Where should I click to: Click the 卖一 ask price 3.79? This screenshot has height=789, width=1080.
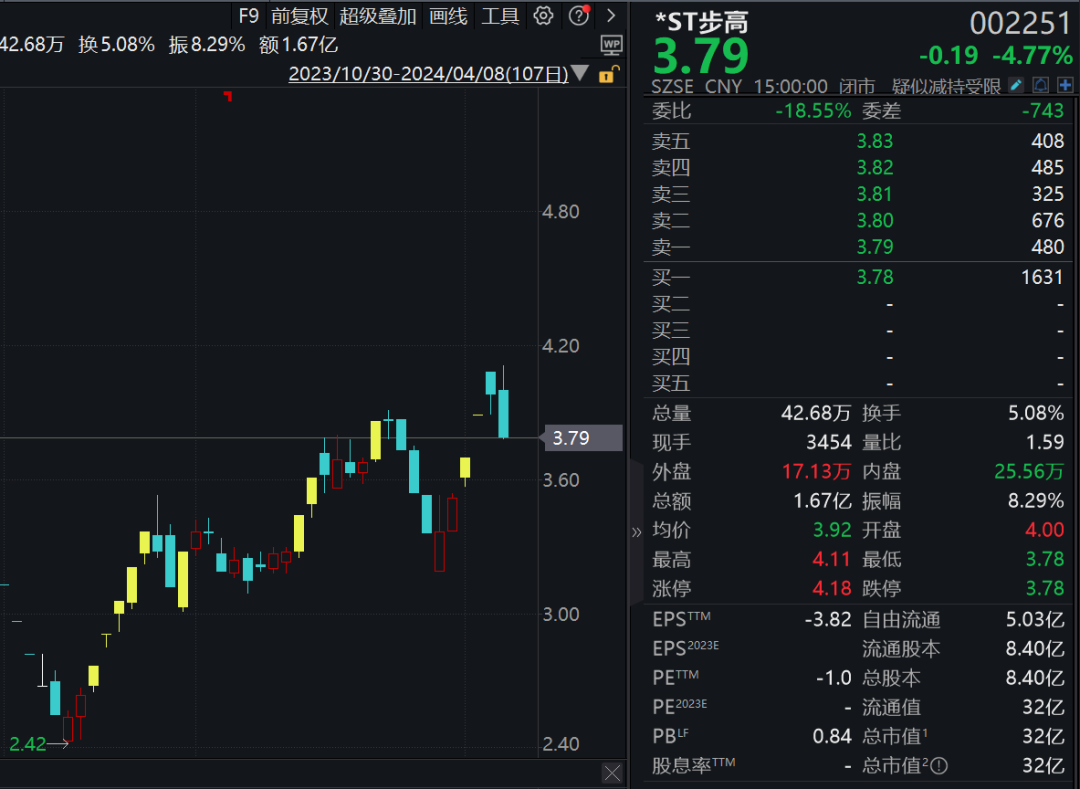point(875,246)
